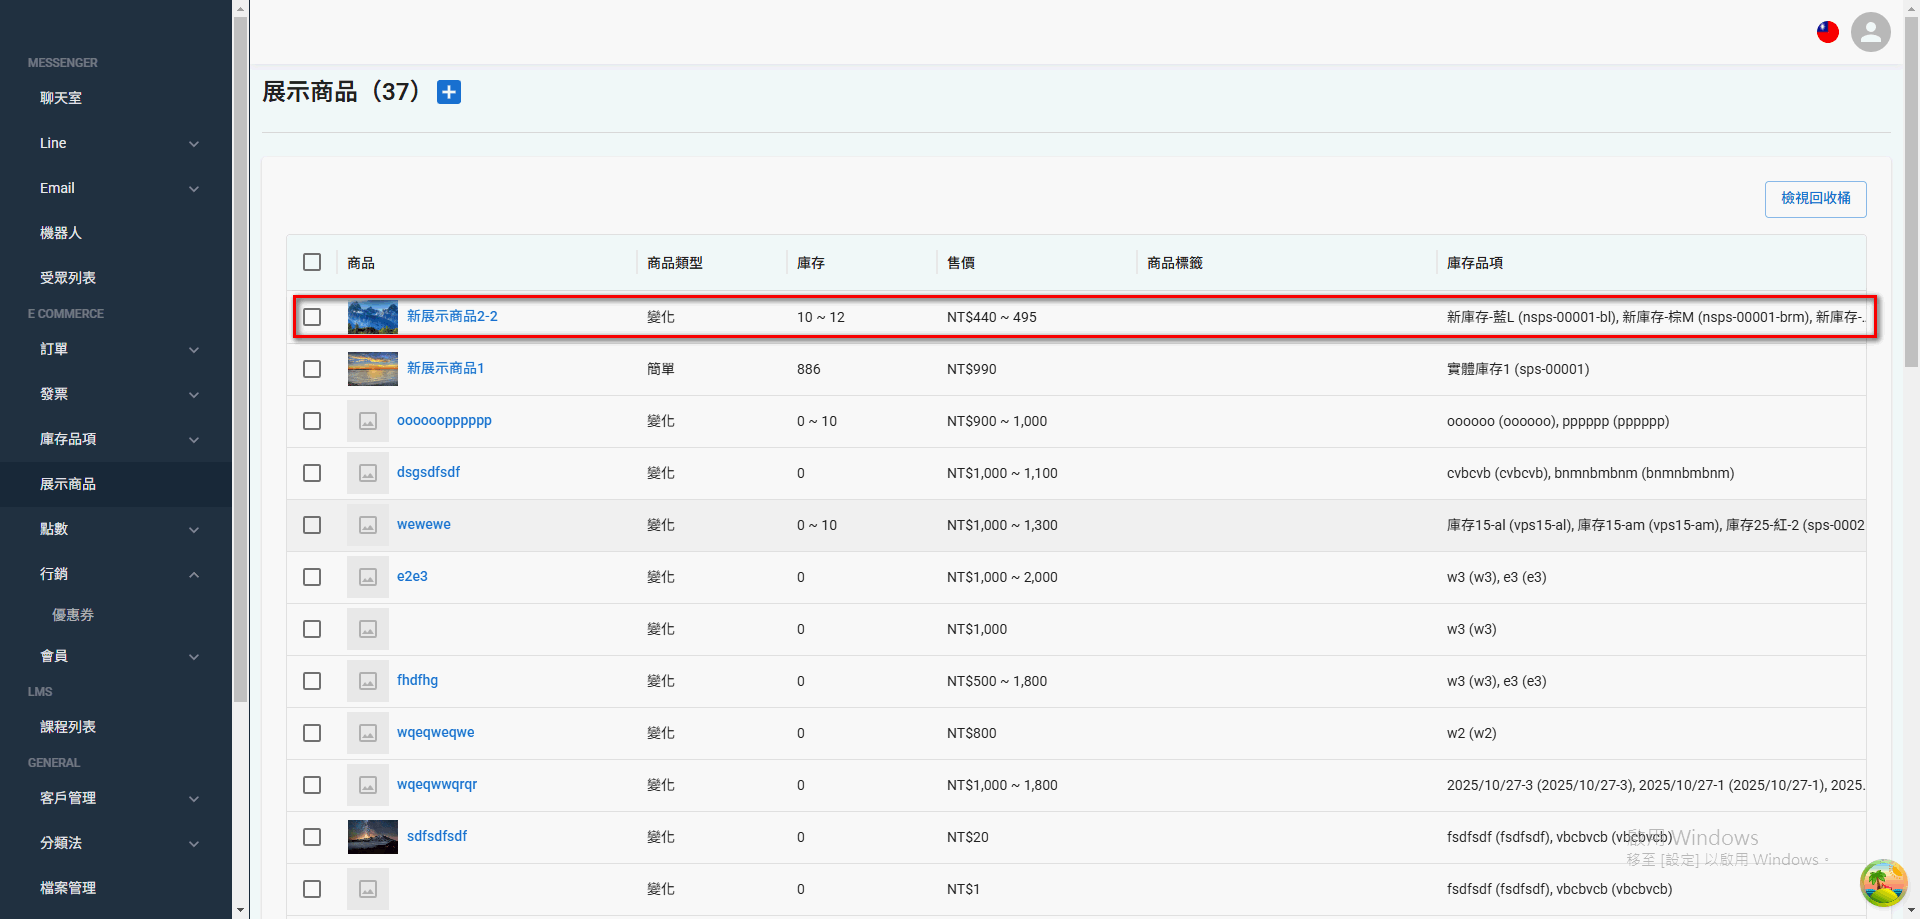Open the 新展示商品1 sunset thumbnail
This screenshot has width=1920, height=919.
[373, 369]
